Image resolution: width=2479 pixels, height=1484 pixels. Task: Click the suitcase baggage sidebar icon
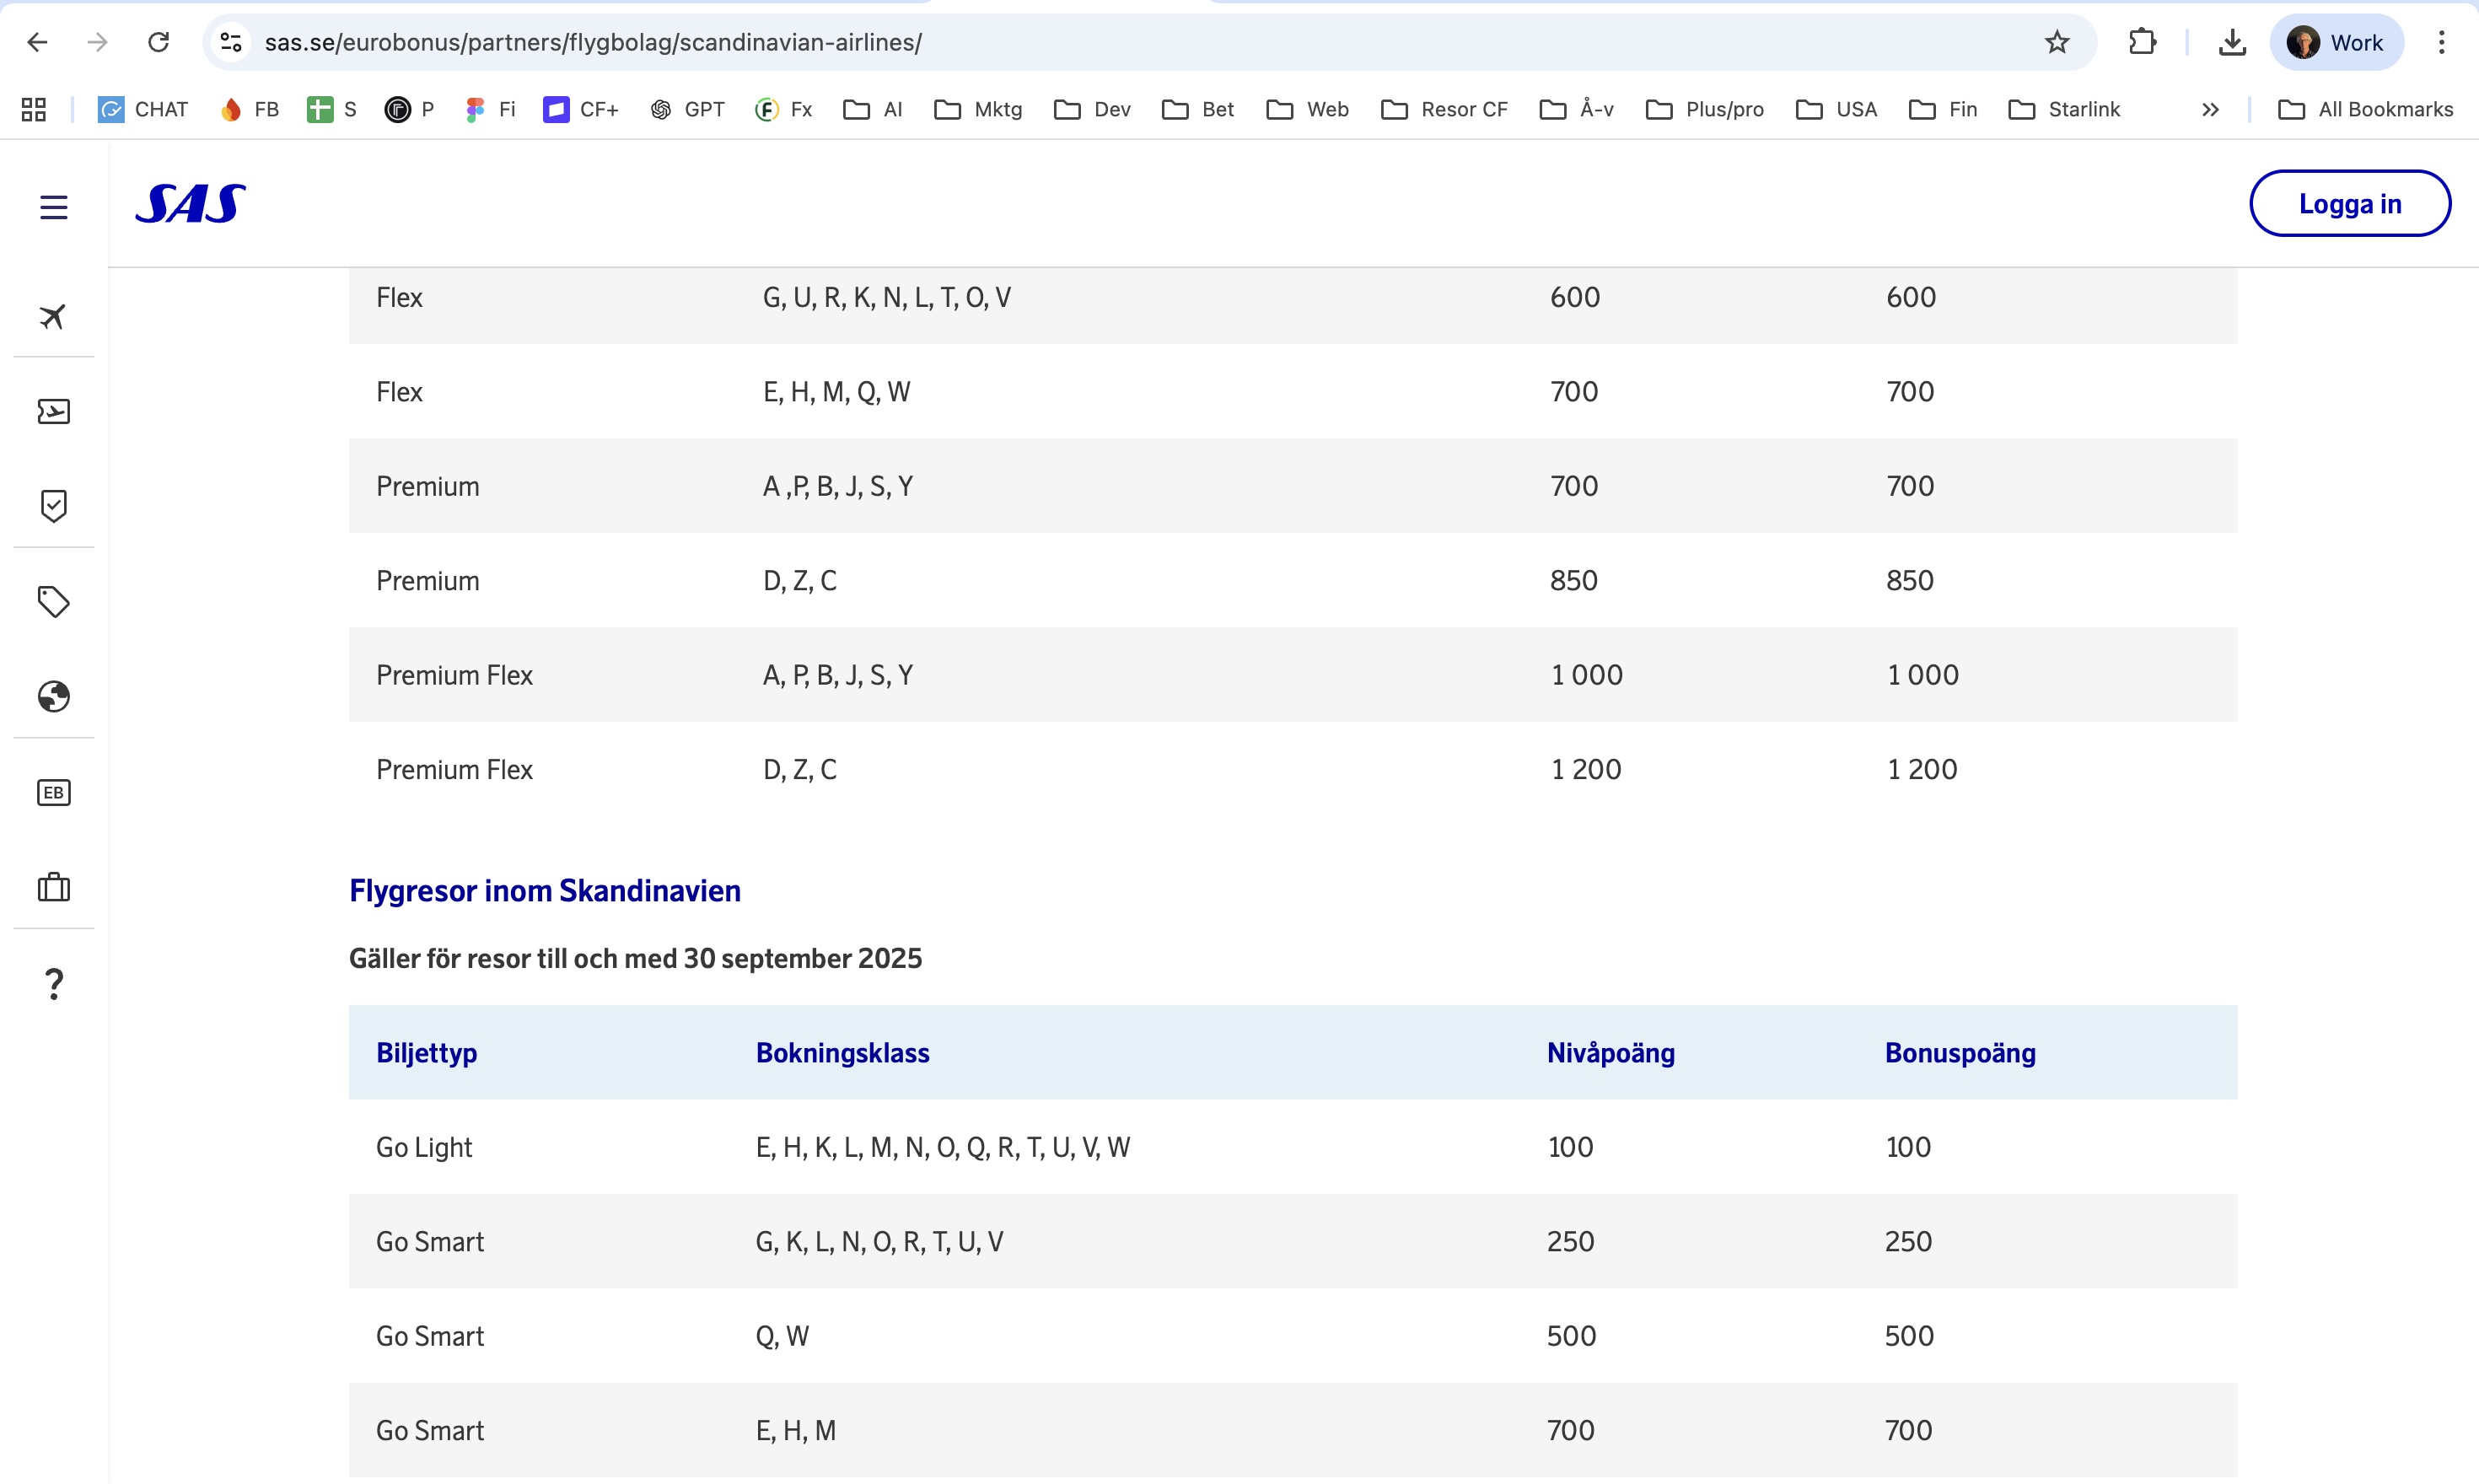(x=53, y=887)
